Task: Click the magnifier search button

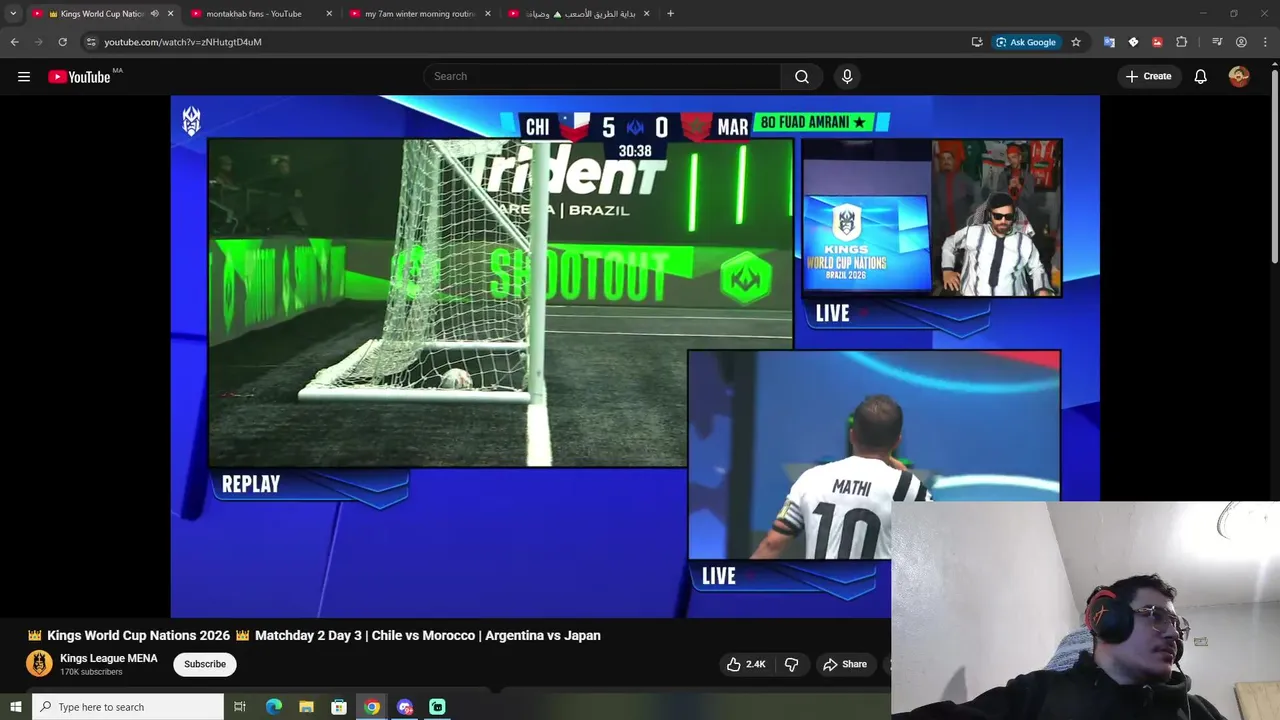Action: click(x=802, y=76)
